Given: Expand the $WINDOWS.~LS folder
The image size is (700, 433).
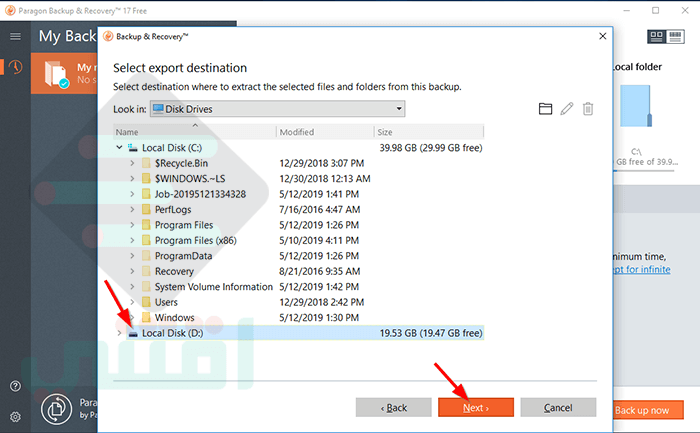Looking at the screenshot, I should pos(132,179).
